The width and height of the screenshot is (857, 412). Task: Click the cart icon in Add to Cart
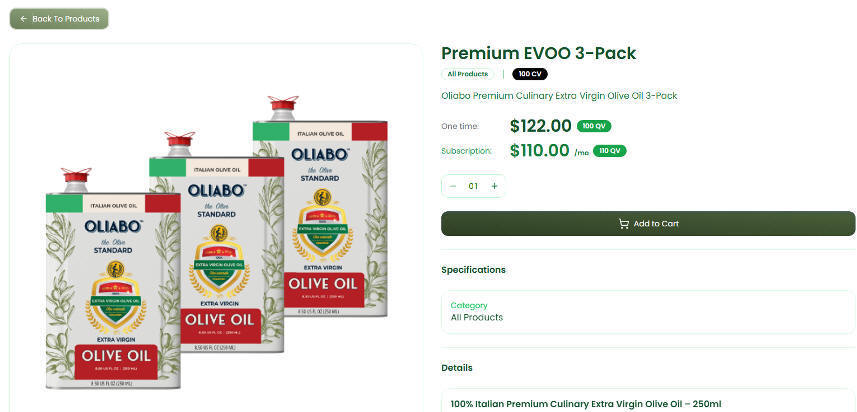point(624,224)
